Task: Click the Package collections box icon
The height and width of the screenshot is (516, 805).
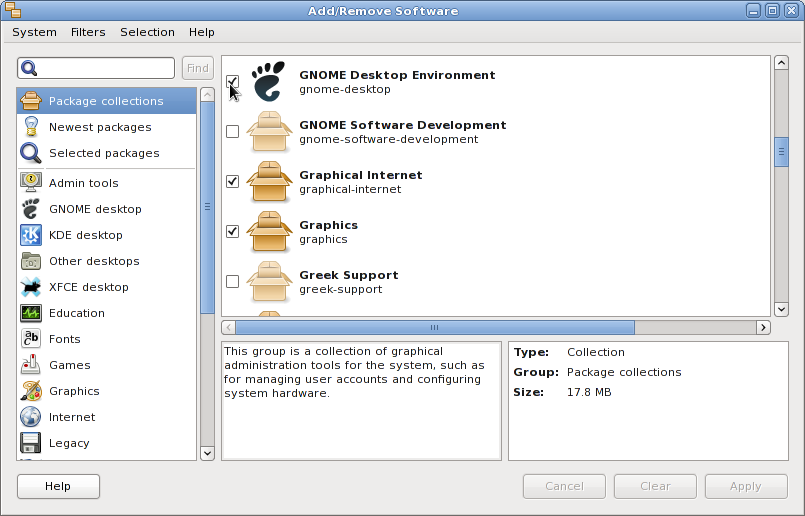Action: 31,101
